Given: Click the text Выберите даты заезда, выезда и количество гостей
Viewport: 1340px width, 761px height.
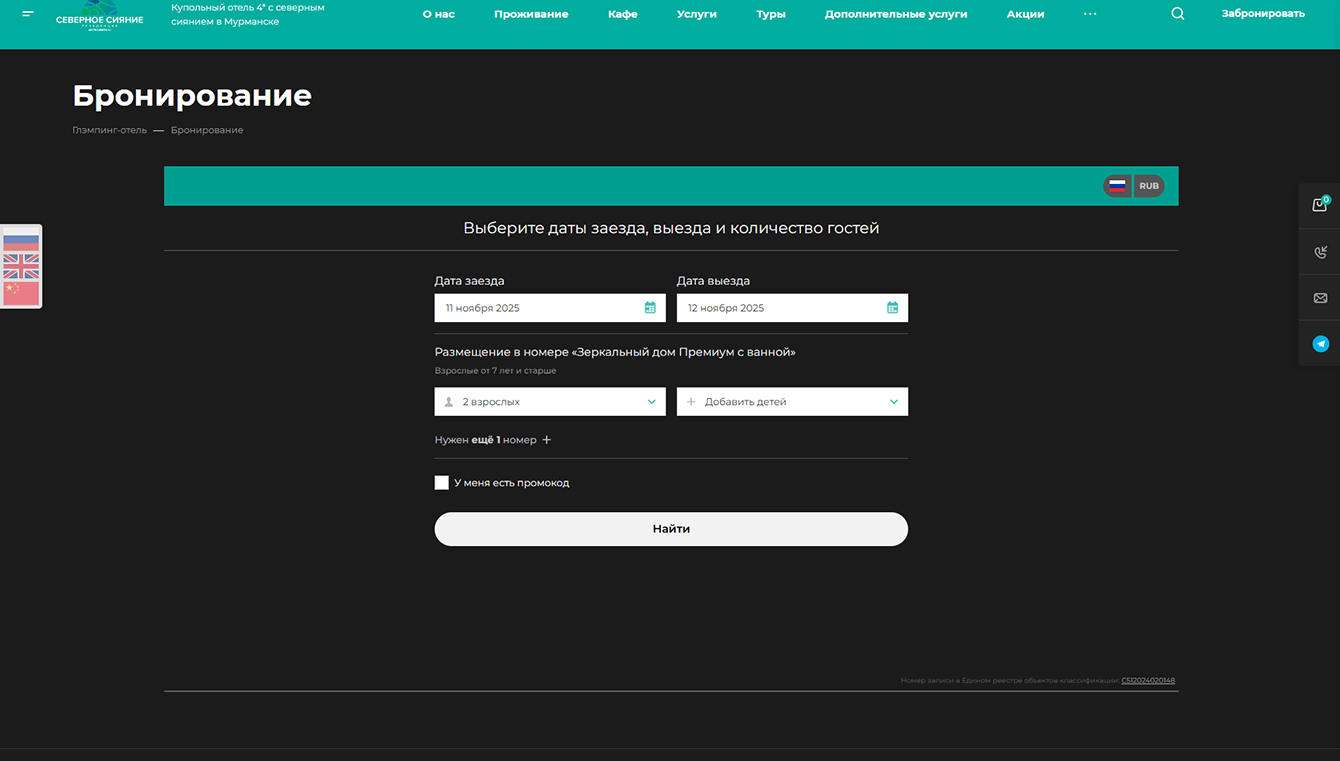Looking at the screenshot, I should tap(671, 228).
